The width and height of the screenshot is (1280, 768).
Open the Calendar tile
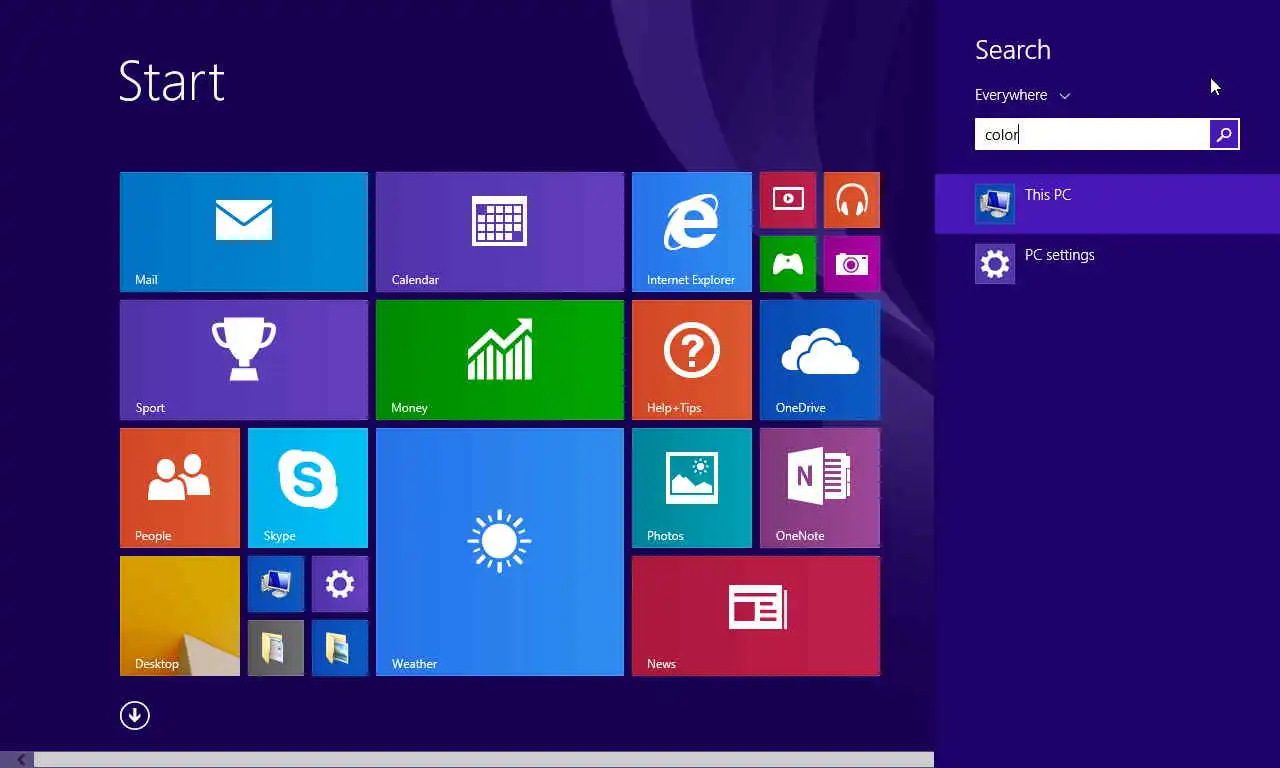click(500, 232)
